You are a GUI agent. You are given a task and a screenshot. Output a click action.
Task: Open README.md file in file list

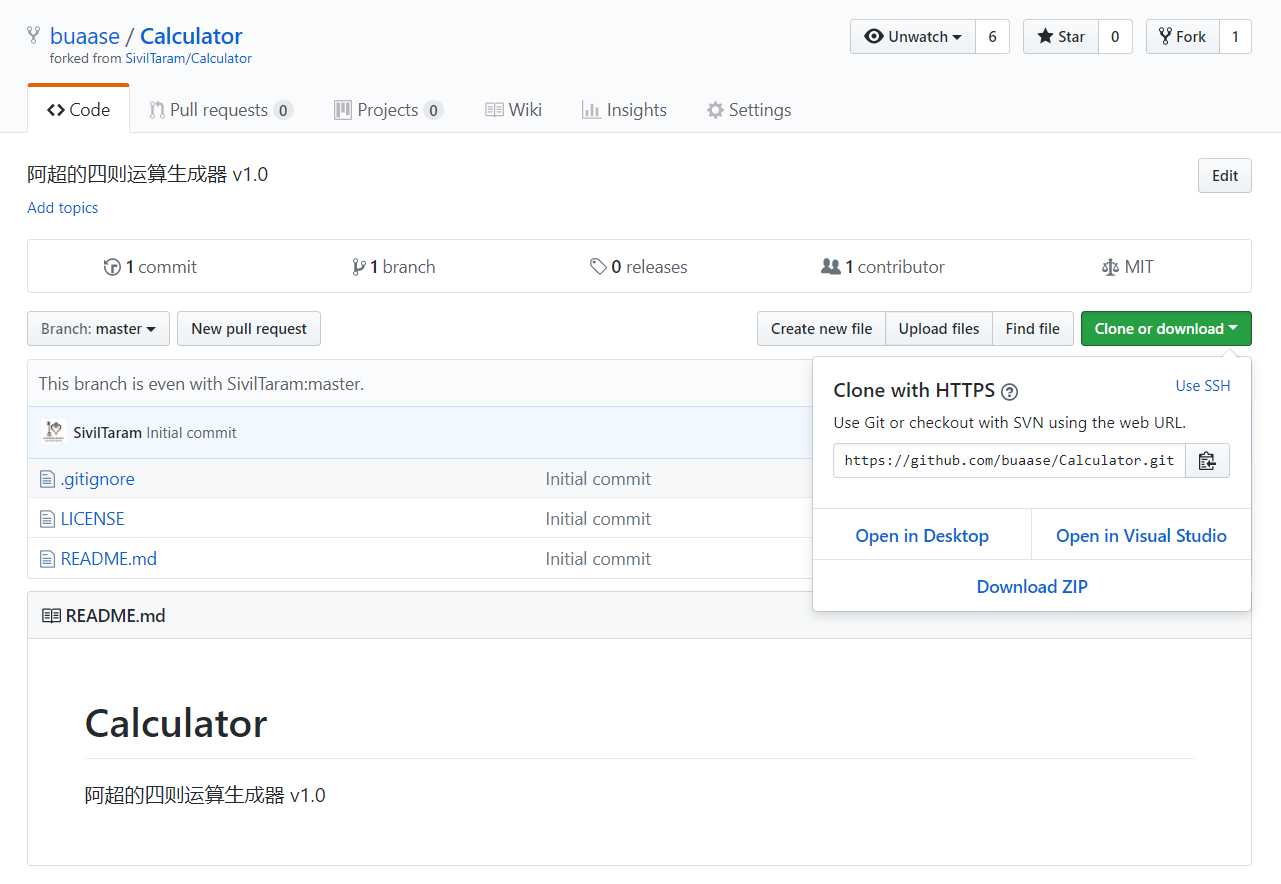click(x=109, y=559)
